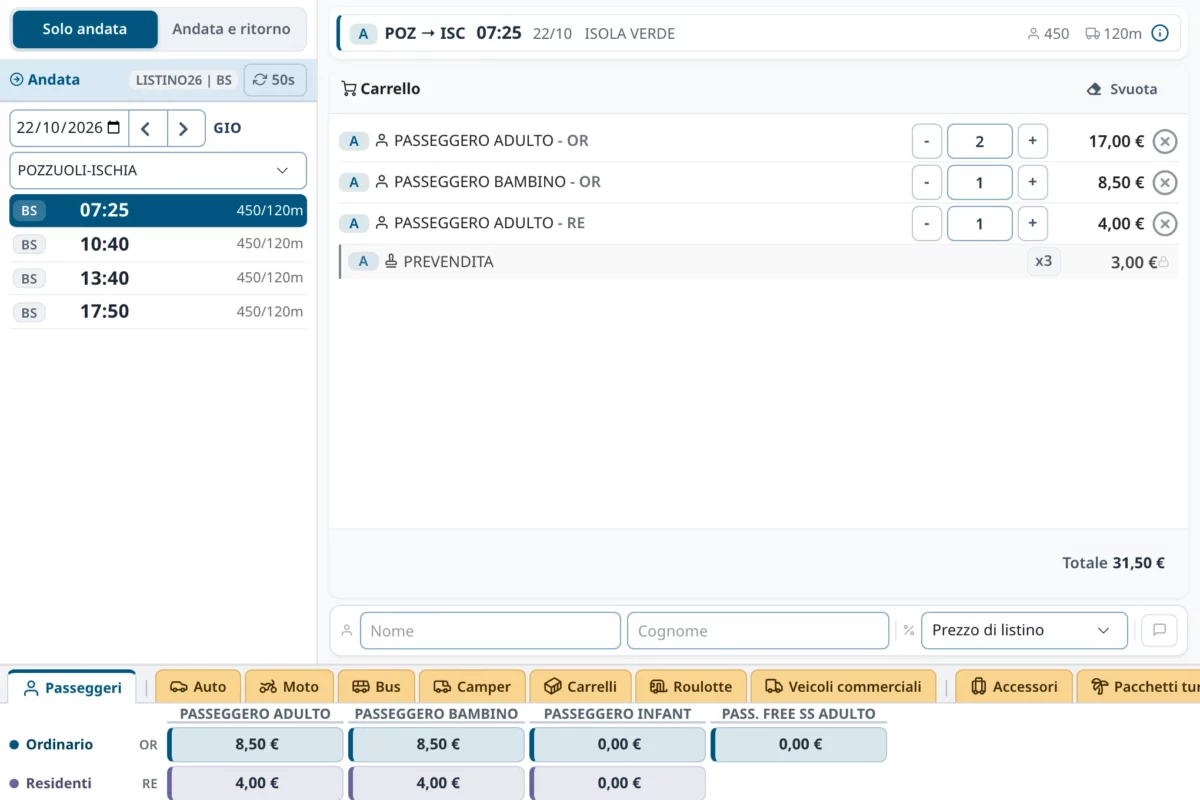Open date picker calendar icon
This screenshot has width=1200, height=800.
pos(114,128)
